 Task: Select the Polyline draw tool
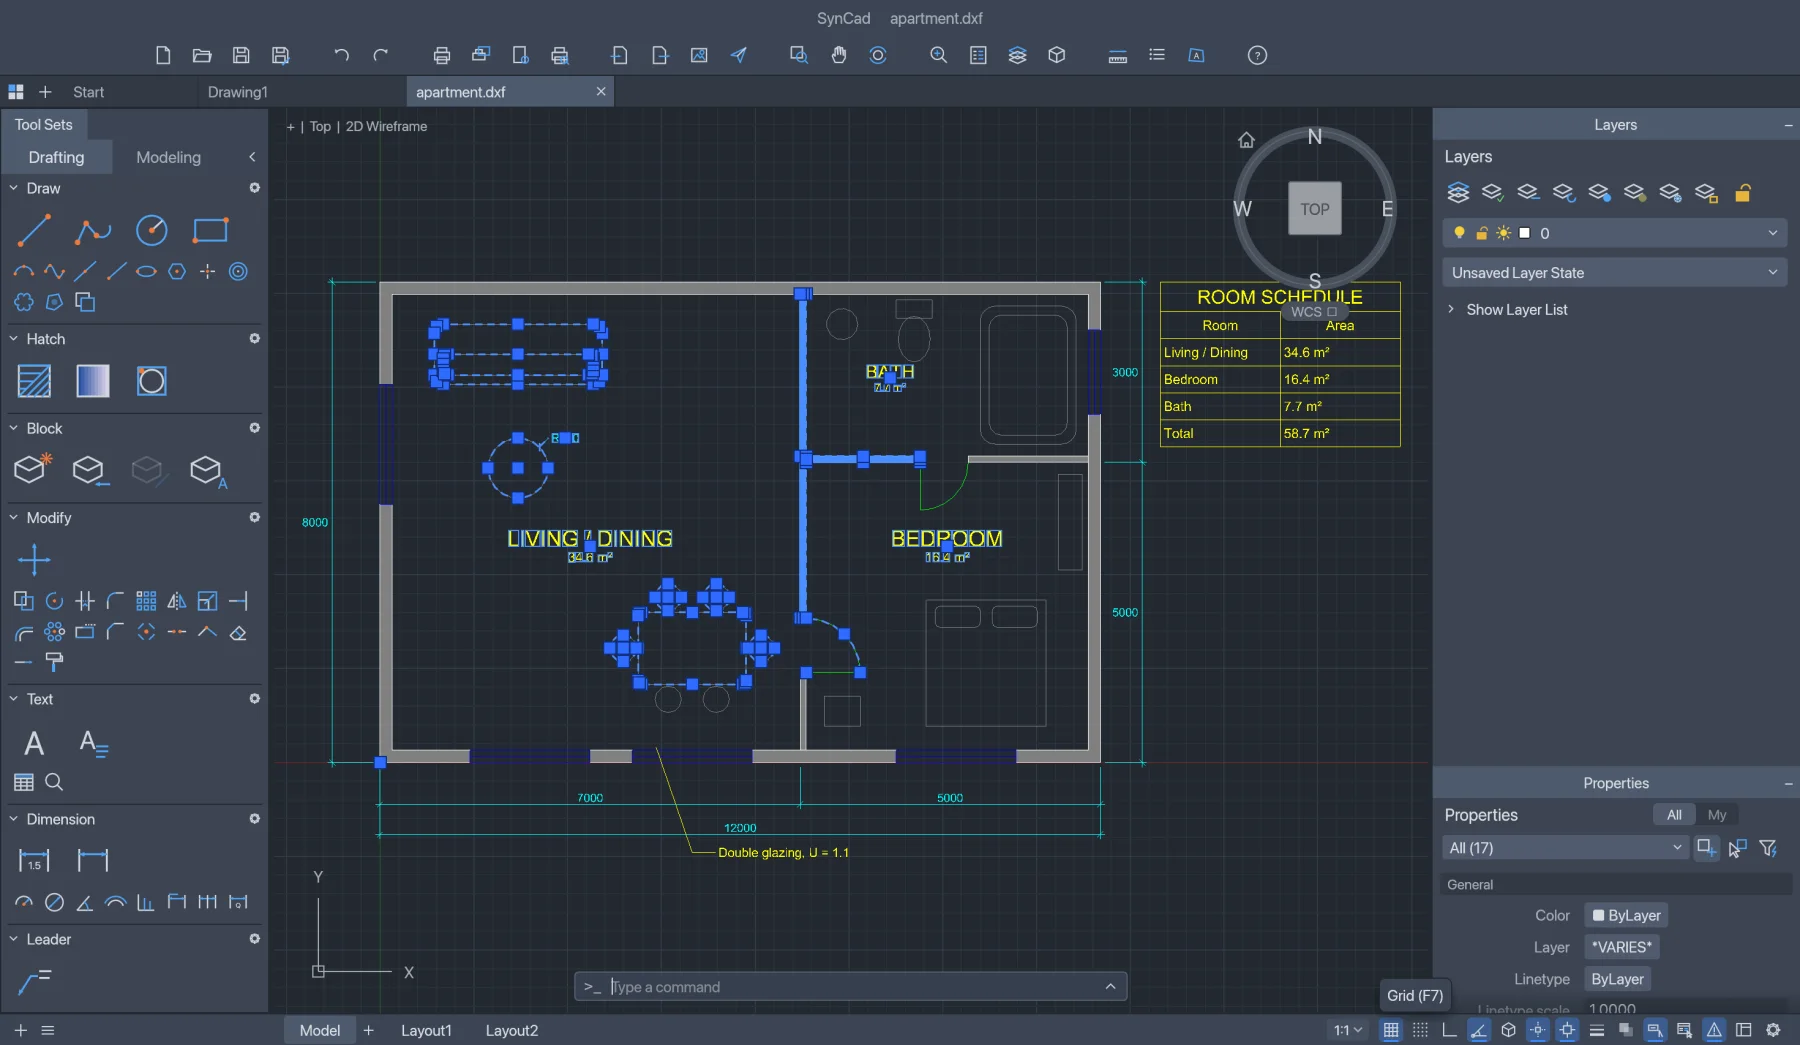(92, 231)
